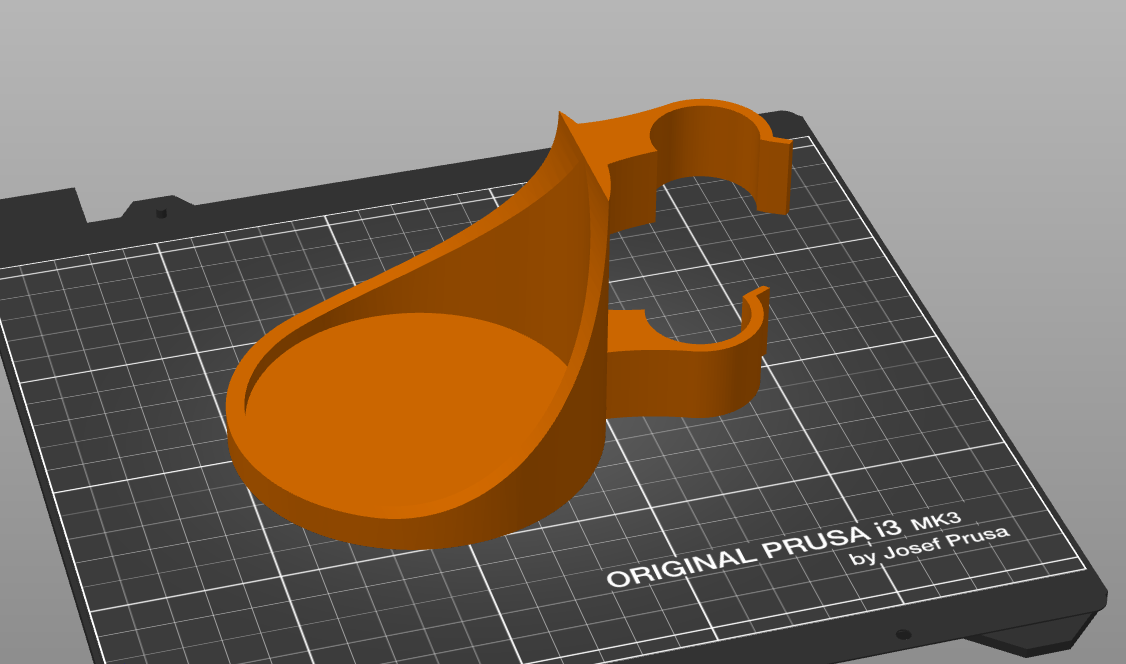This screenshot has height=664, width=1126.
Task: Click the 'by Josef Prusa' bed label
Action: pos(928,546)
